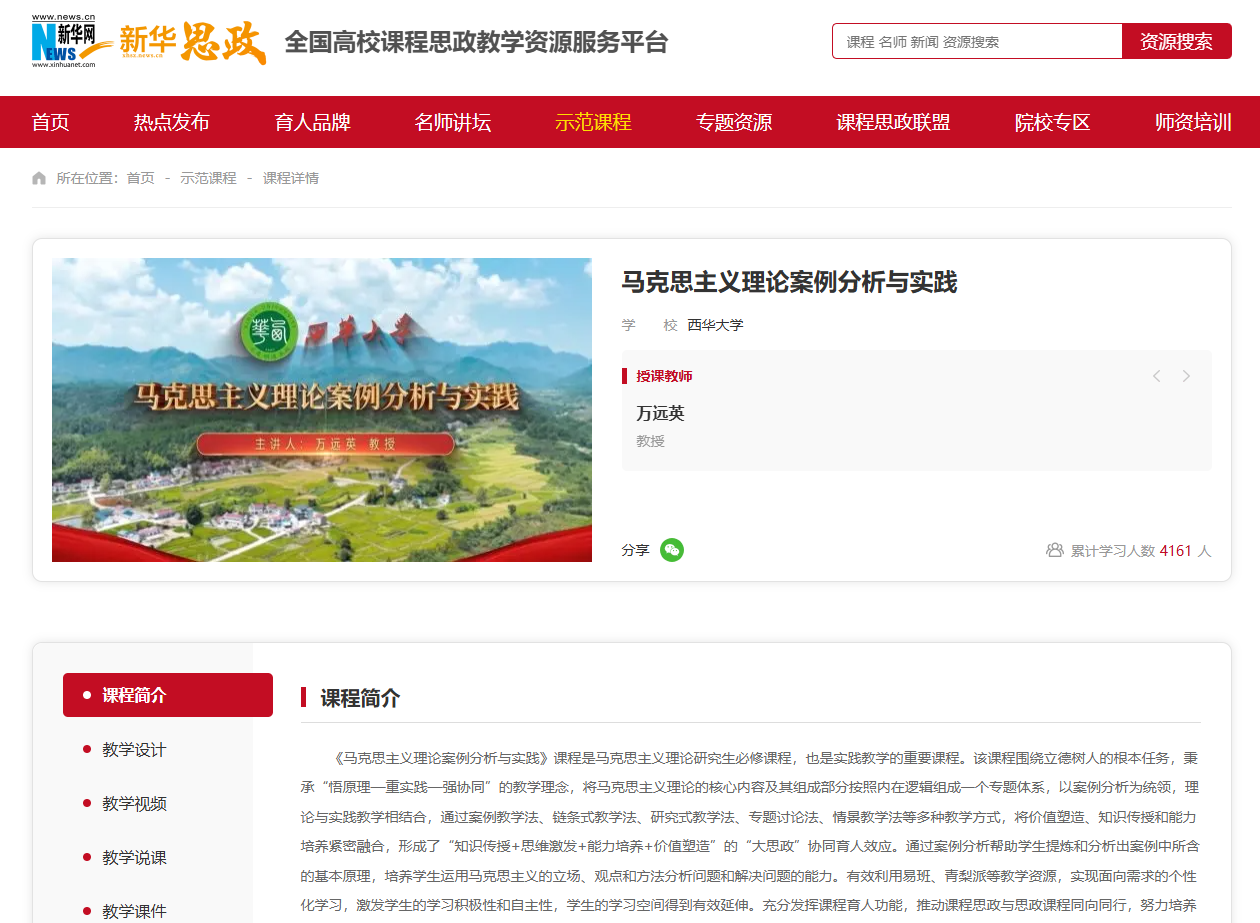Click the WeChat share icon
The image size is (1260, 923).
672,550
